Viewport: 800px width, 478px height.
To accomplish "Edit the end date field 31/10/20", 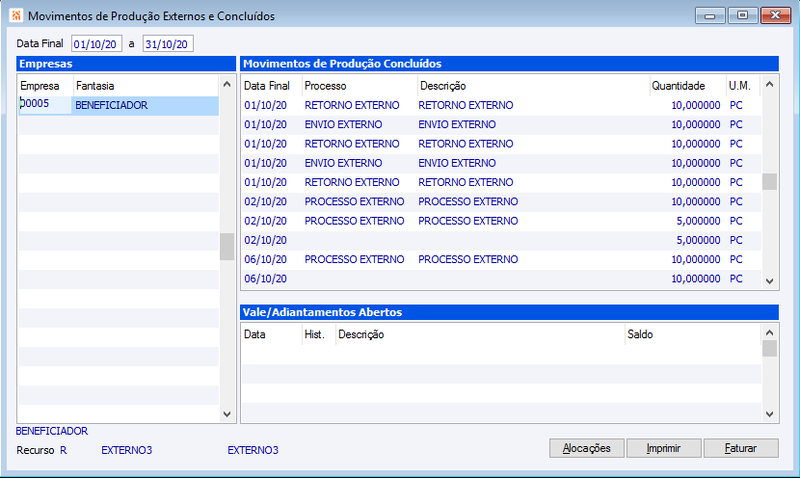I will point(168,44).
